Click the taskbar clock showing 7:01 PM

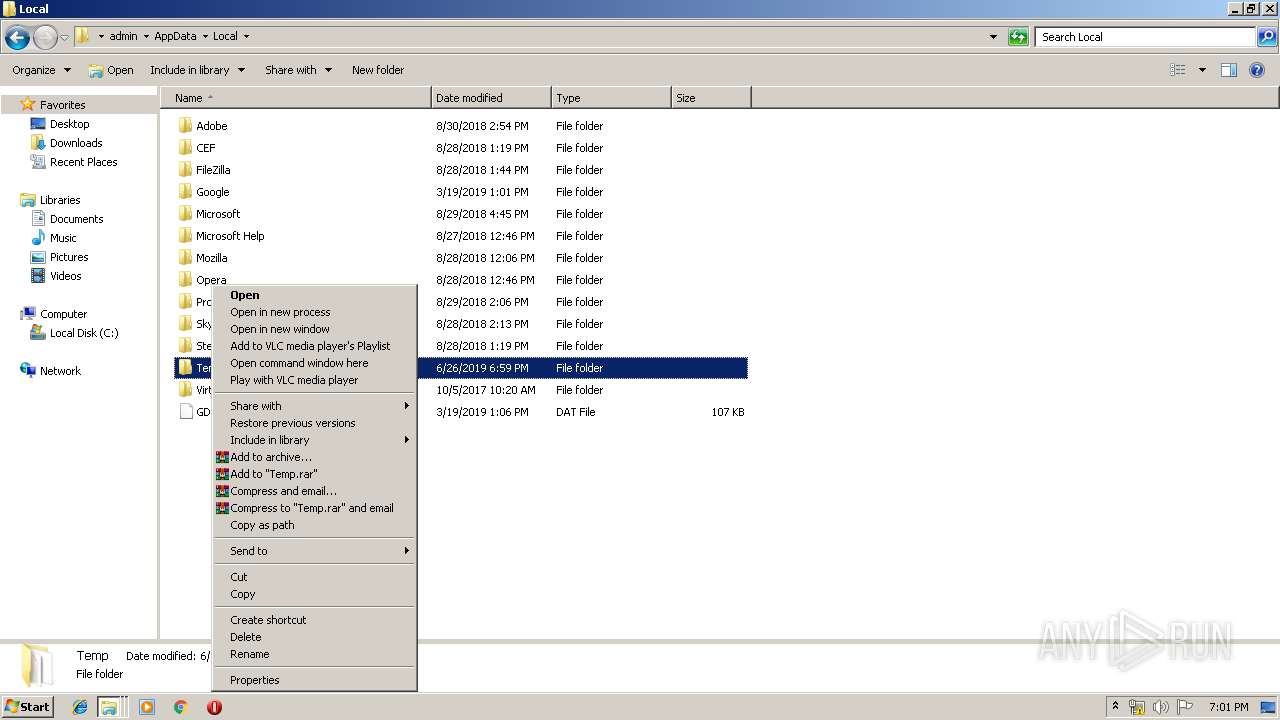tap(1228, 707)
